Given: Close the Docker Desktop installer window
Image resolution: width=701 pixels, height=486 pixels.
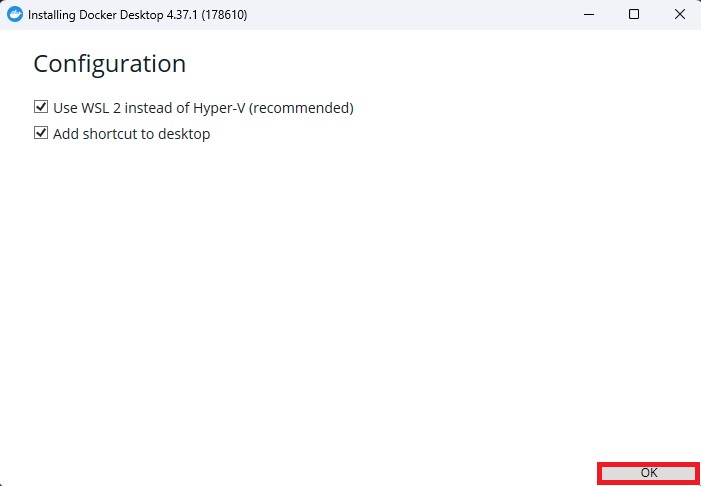Looking at the screenshot, I should click(680, 15).
